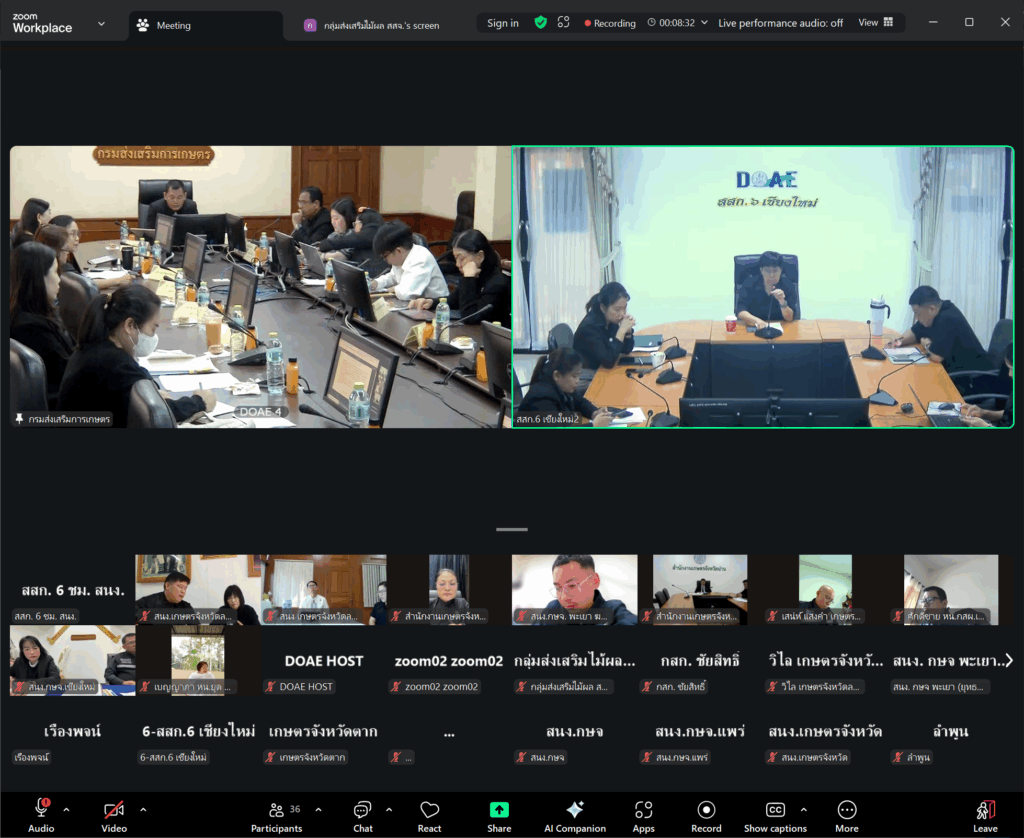
Task: Click the More options icon
Action: [x=847, y=814]
